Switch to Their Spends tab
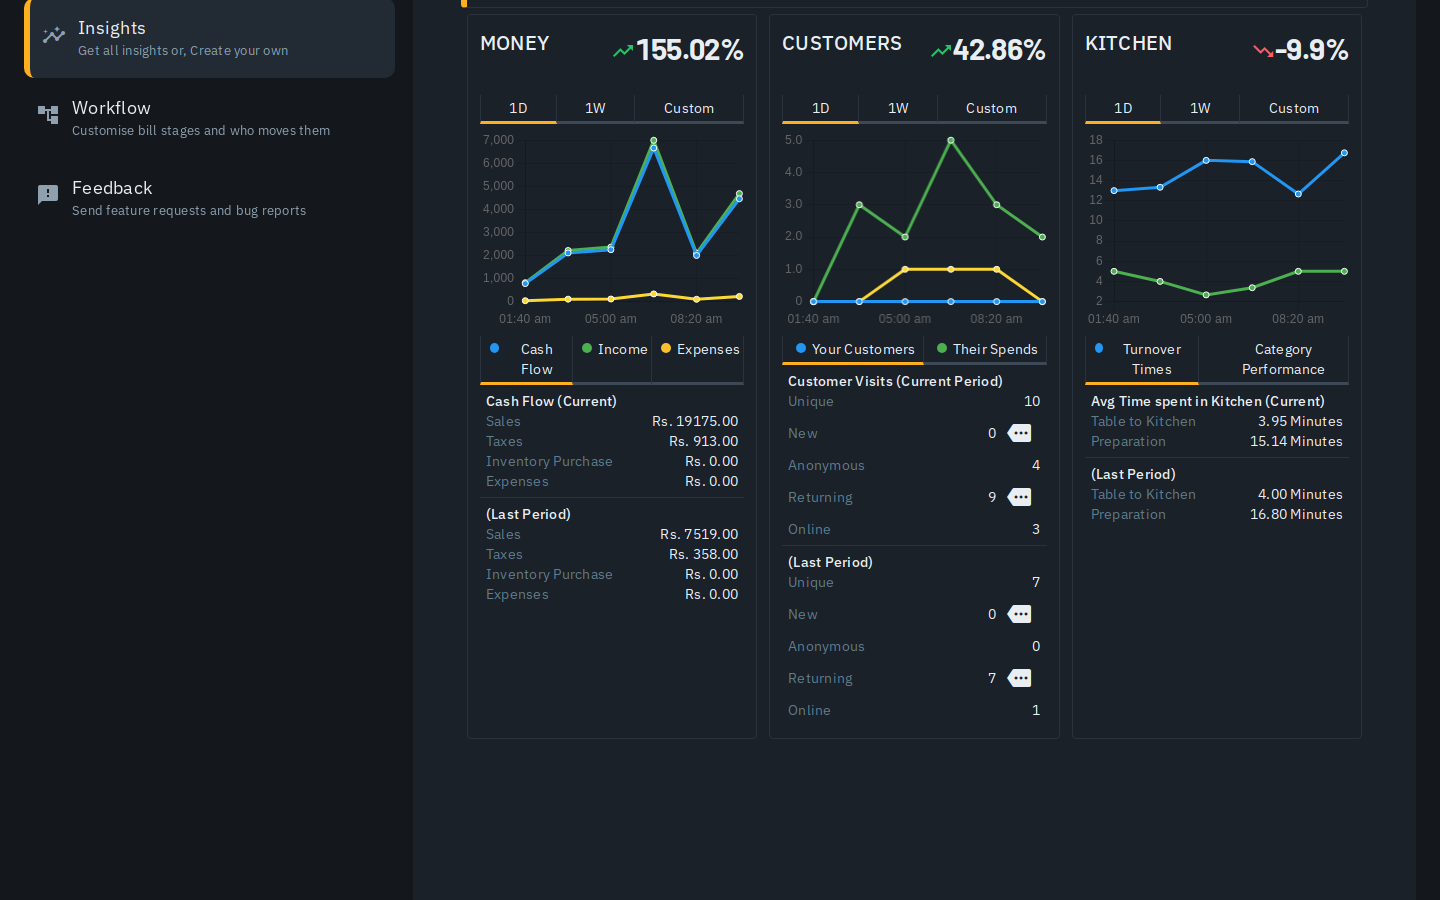Viewport: 1440px width, 900px height. coord(986,349)
